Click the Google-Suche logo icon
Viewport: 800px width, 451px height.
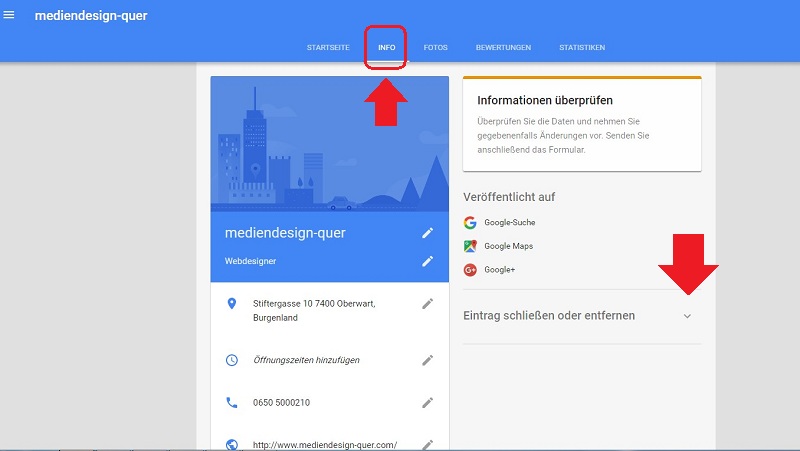(470, 222)
